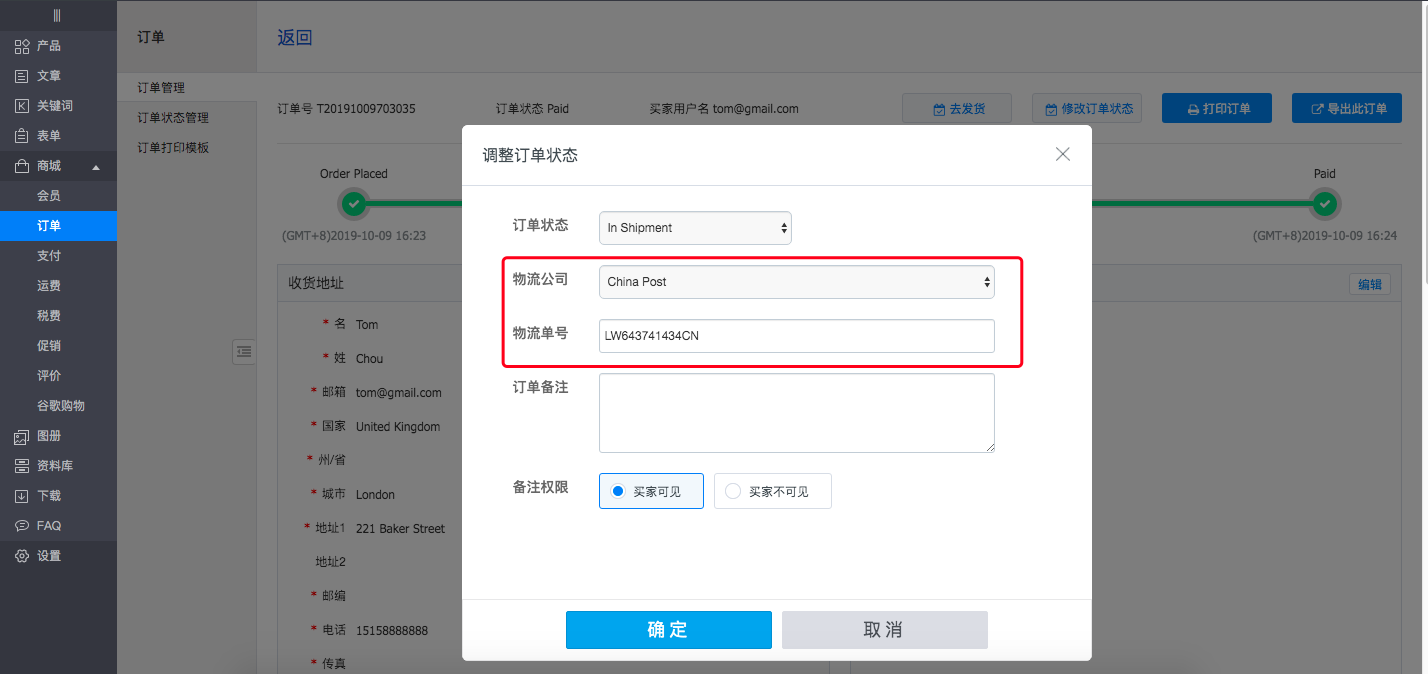Select the 买家不可见 radio button
1428x674 pixels.
(733, 491)
